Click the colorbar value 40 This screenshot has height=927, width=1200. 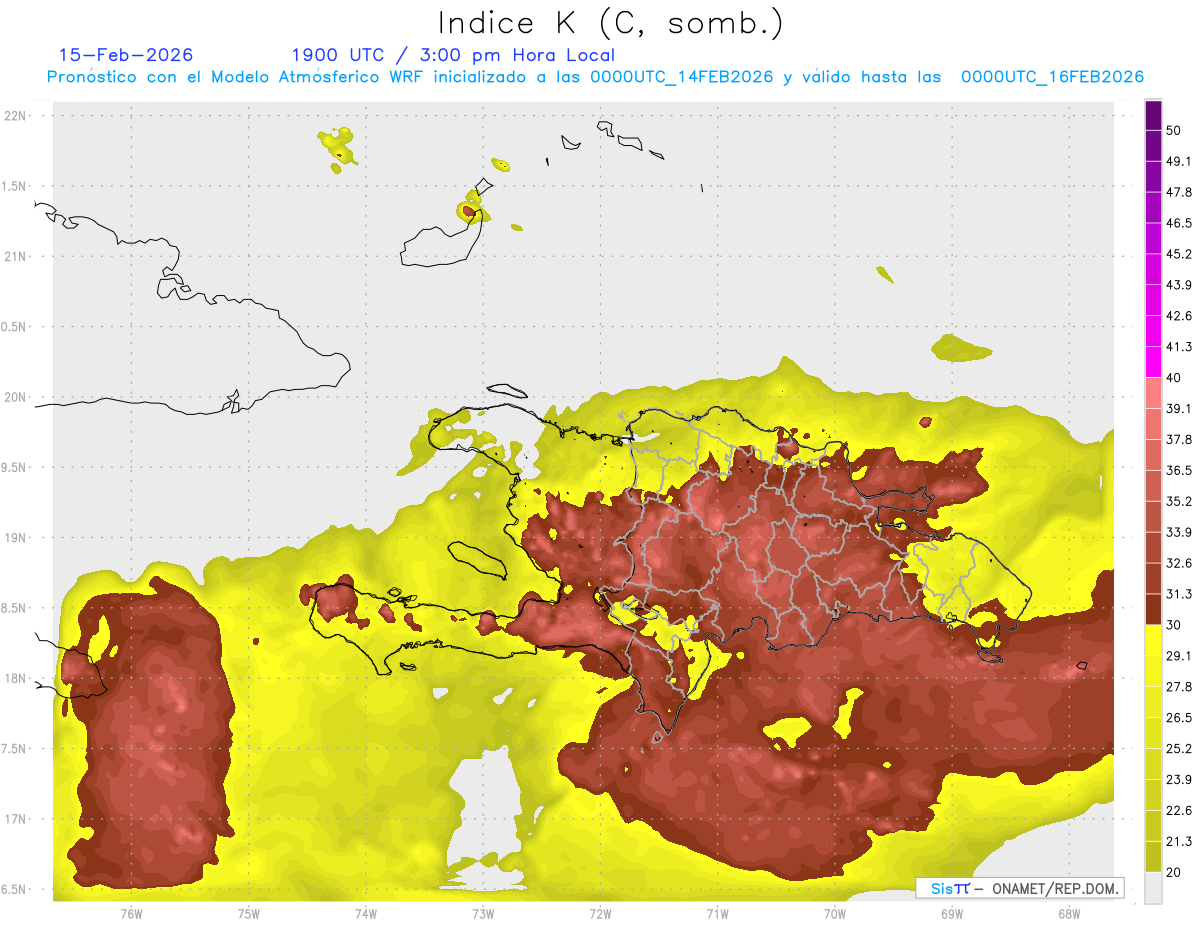(1174, 378)
